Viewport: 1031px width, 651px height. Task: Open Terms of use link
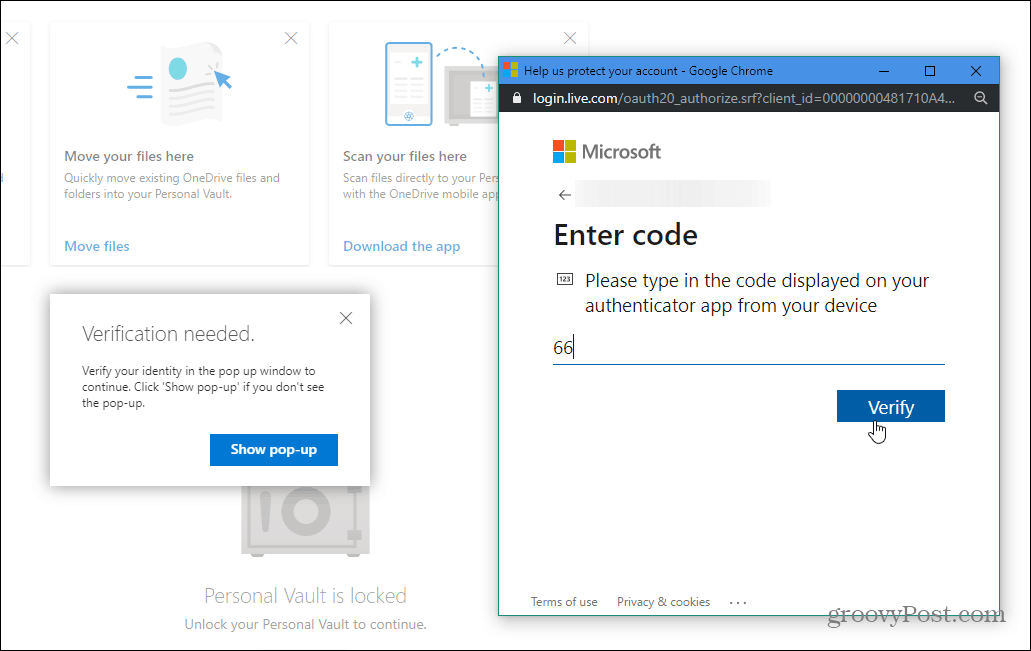pyautogui.click(x=564, y=602)
